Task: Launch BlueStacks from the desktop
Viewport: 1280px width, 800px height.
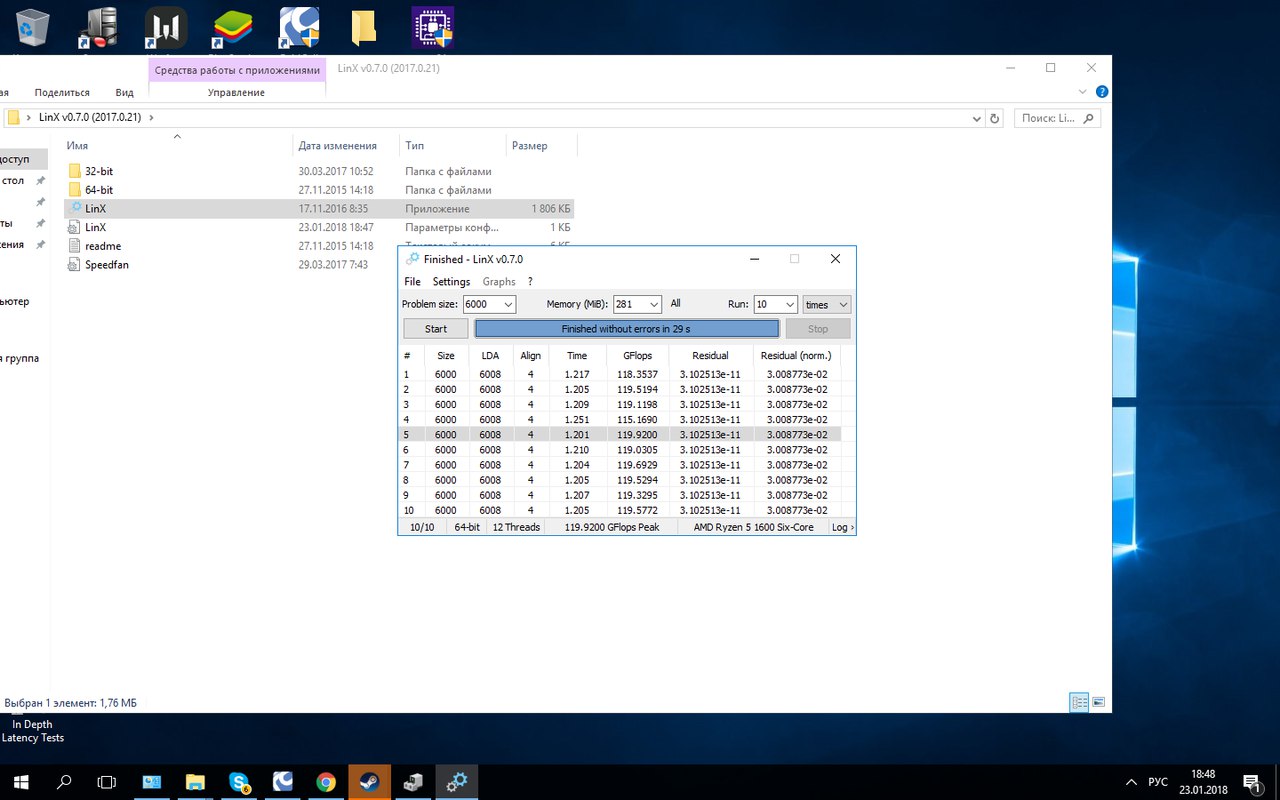Action: tap(232, 27)
